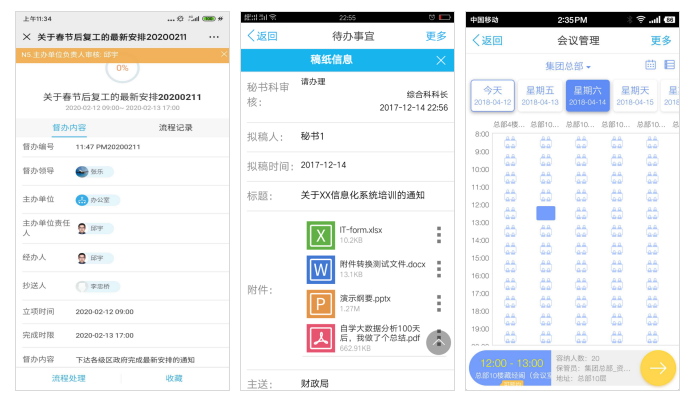Viewport: 686px width, 398px height.
Task: Expand the 集团总部 dropdown
Action: coord(568,66)
